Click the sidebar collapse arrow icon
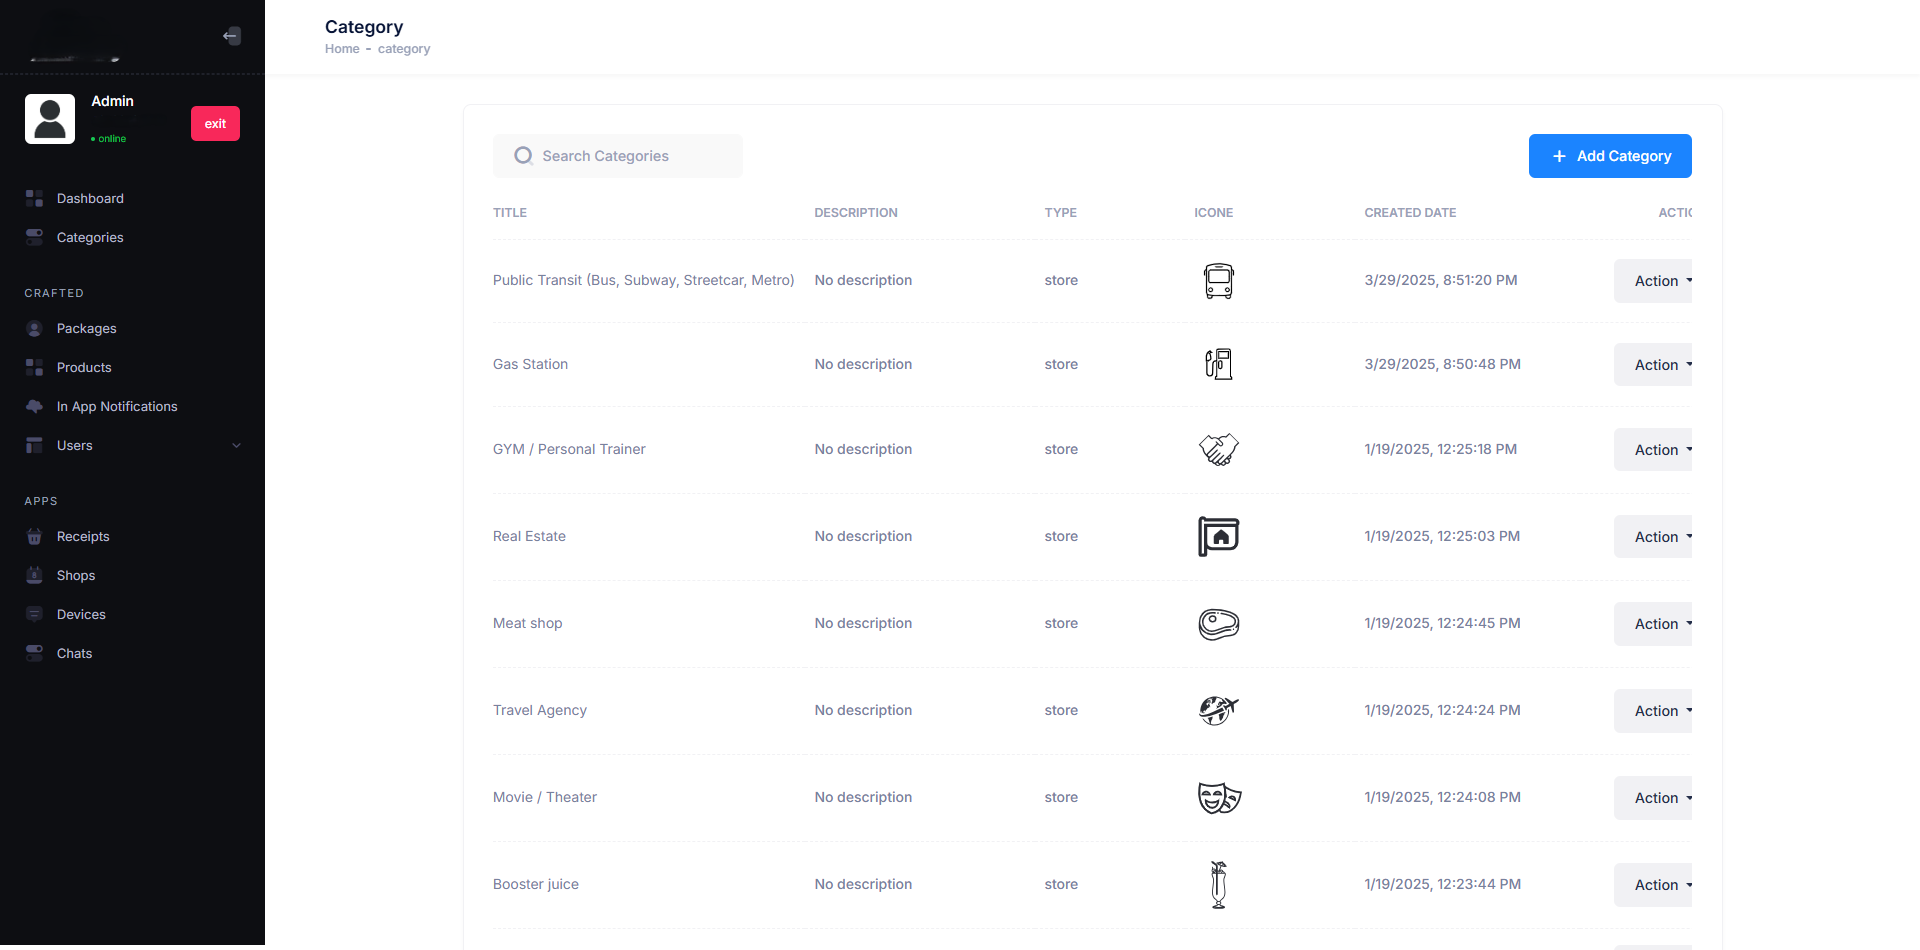 coord(231,36)
